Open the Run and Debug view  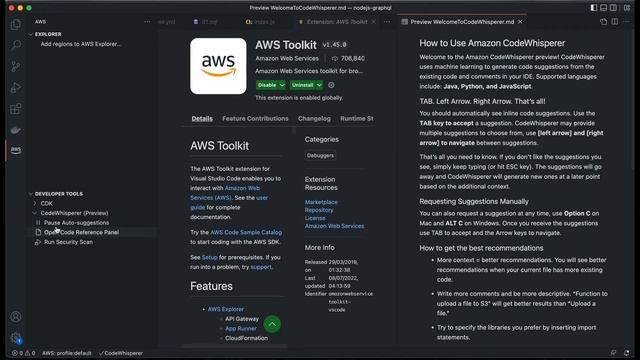pos(16,87)
